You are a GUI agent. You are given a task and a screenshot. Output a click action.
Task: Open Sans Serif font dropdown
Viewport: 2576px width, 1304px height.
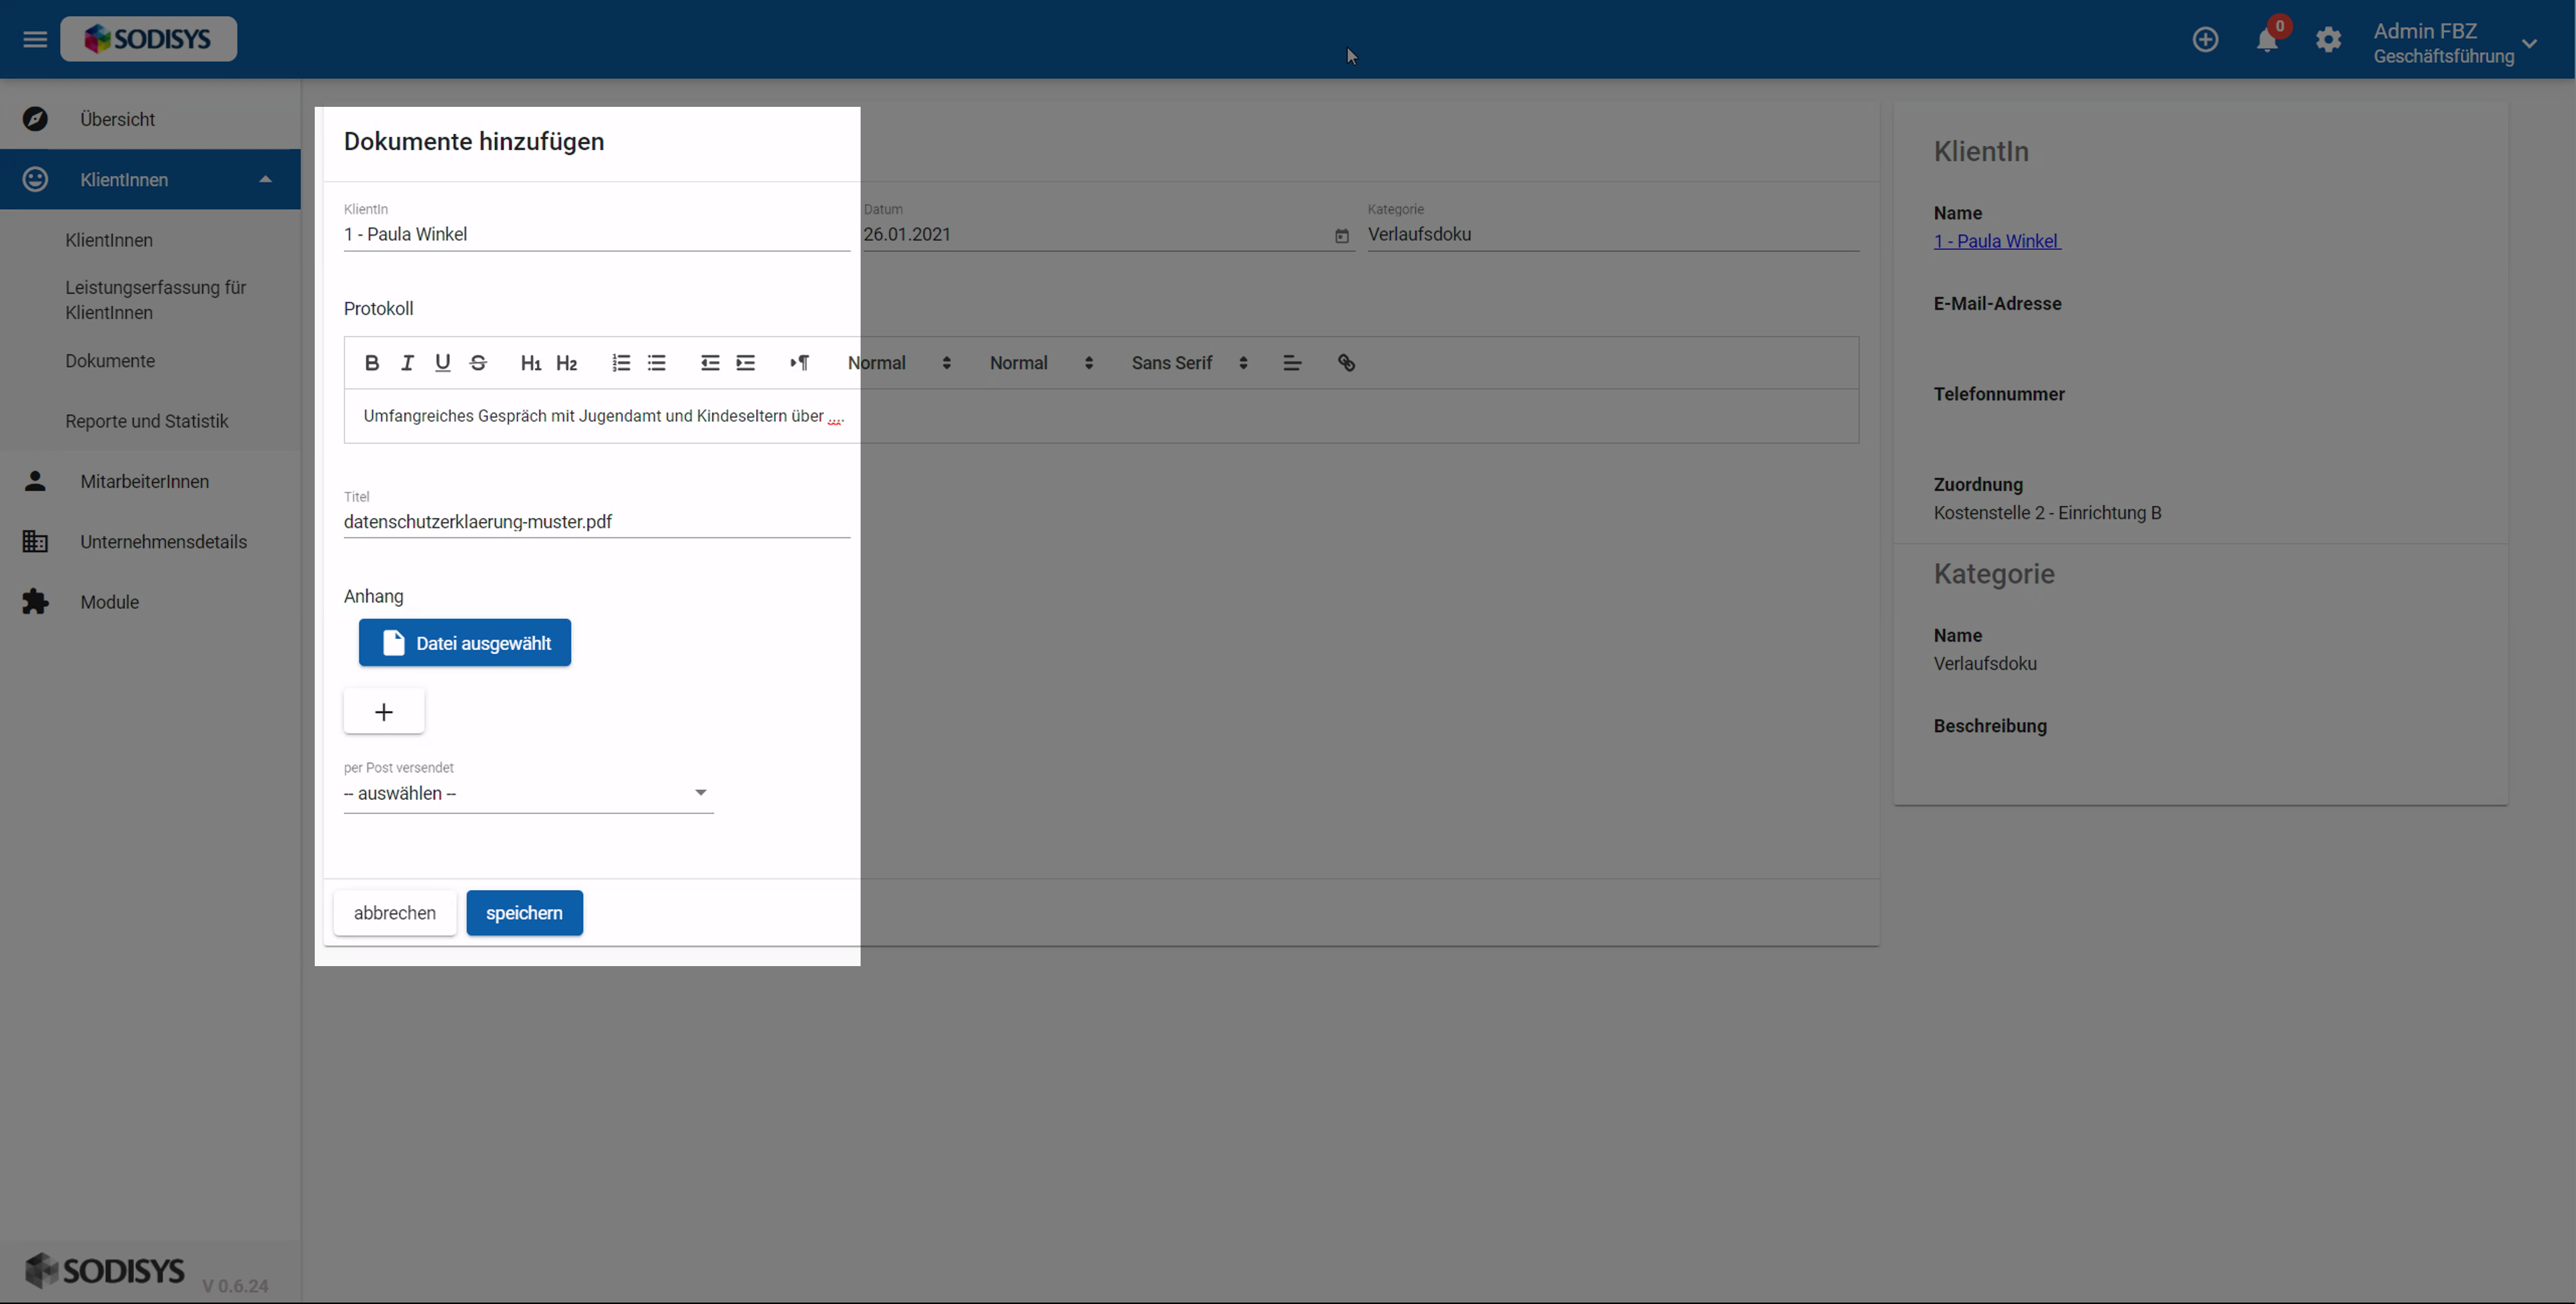point(1189,363)
